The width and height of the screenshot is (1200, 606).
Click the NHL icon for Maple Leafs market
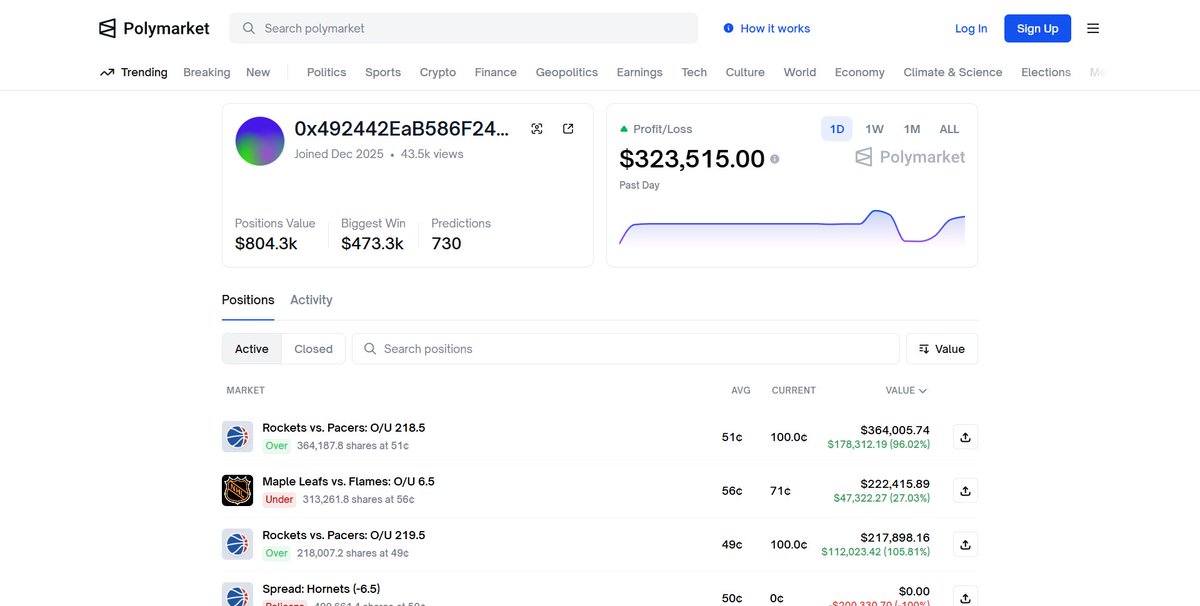tap(237, 490)
